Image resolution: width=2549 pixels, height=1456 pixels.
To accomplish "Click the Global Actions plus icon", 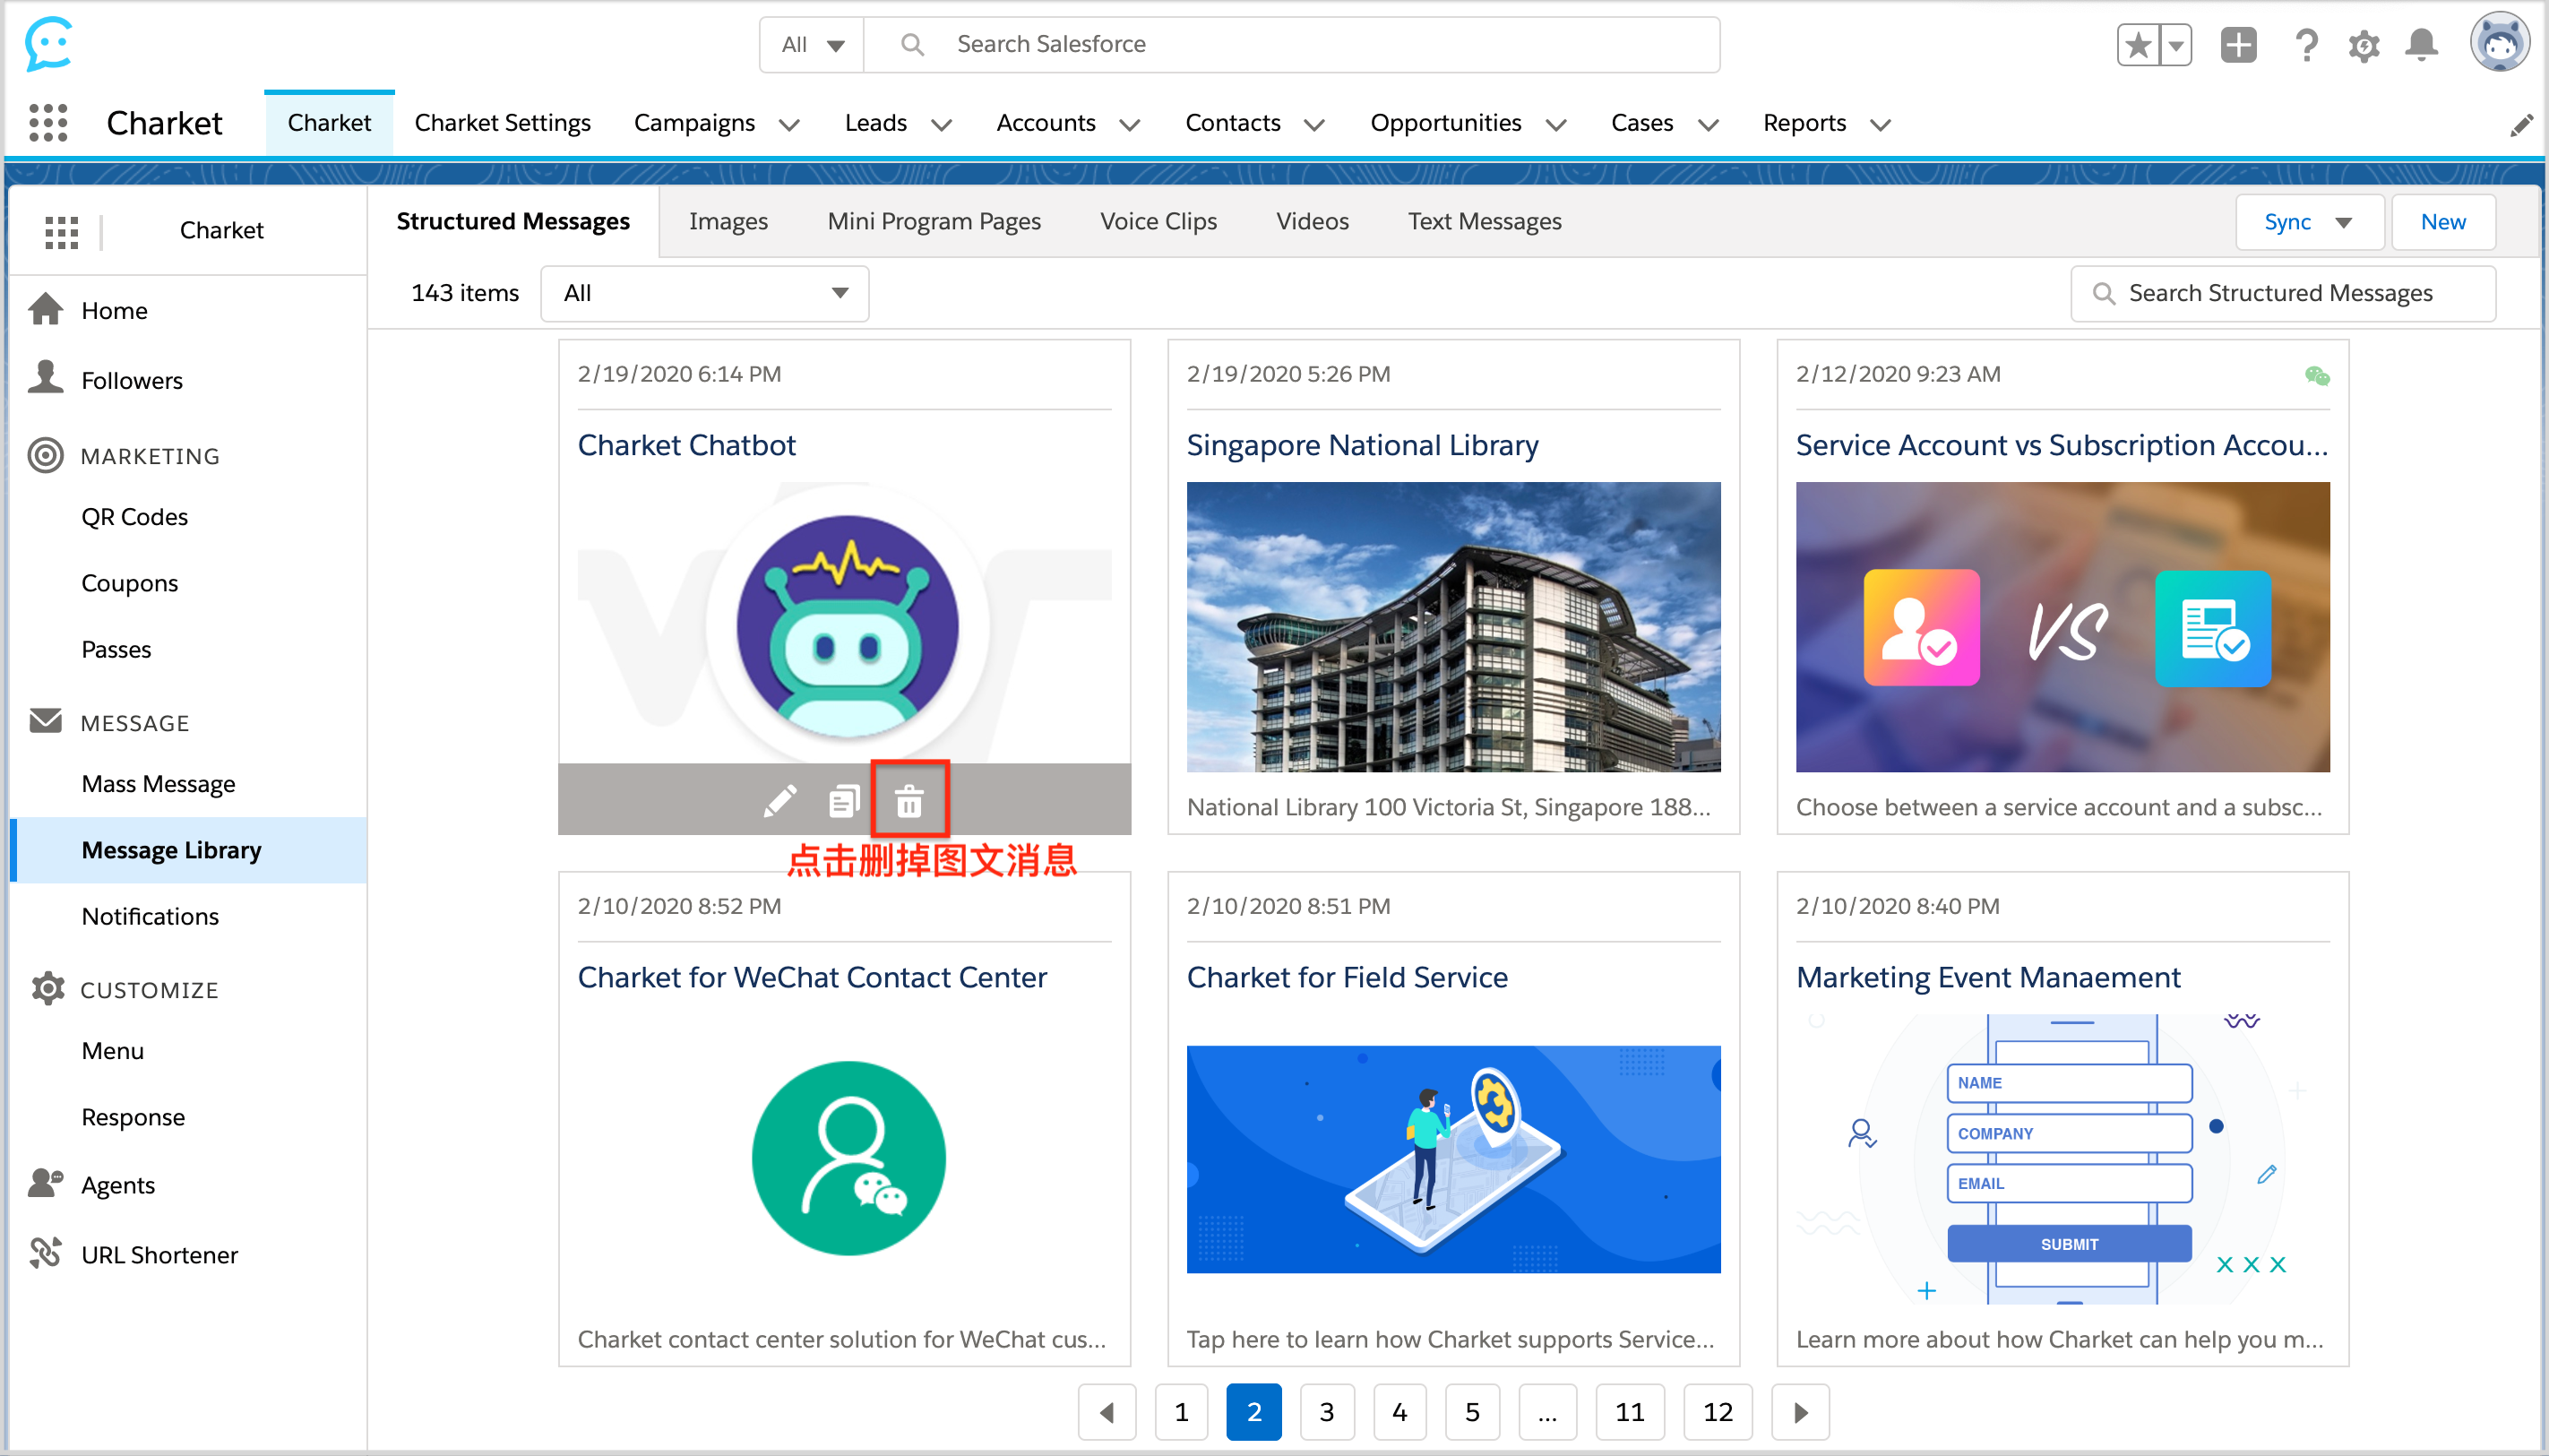I will pyautogui.click(x=2239, y=45).
